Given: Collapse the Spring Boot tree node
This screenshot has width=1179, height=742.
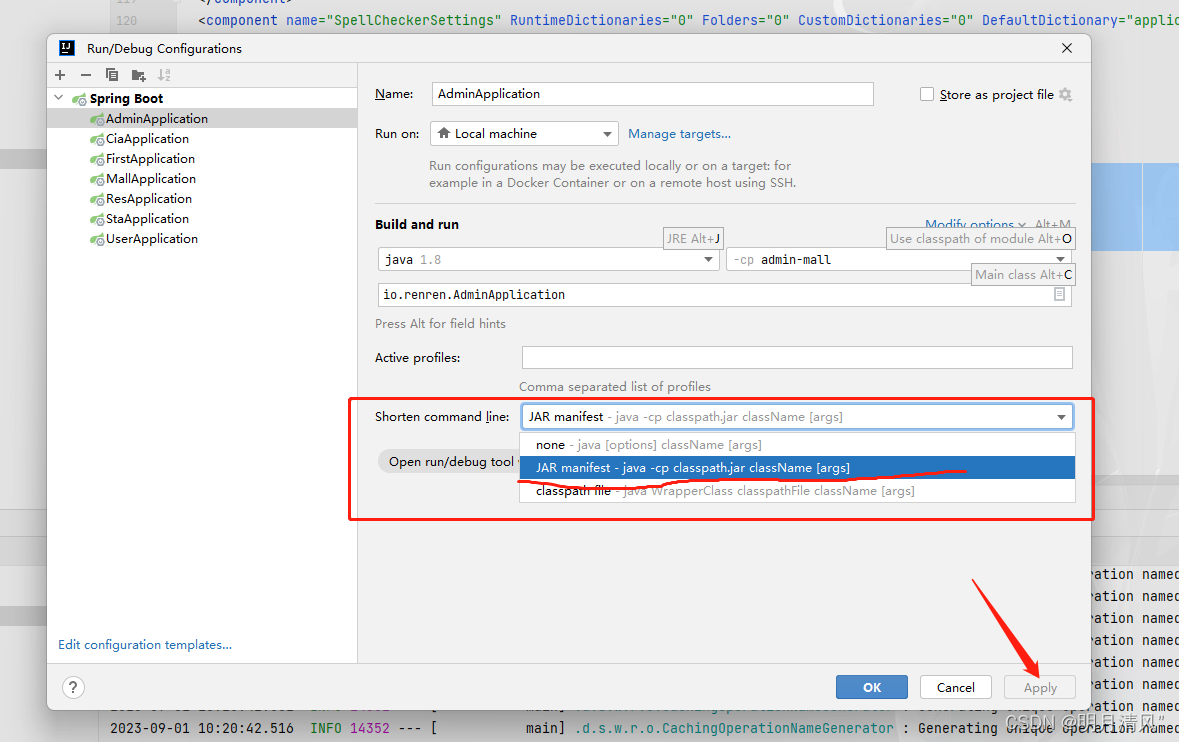Looking at the screenshot, I should coord(58,97).
